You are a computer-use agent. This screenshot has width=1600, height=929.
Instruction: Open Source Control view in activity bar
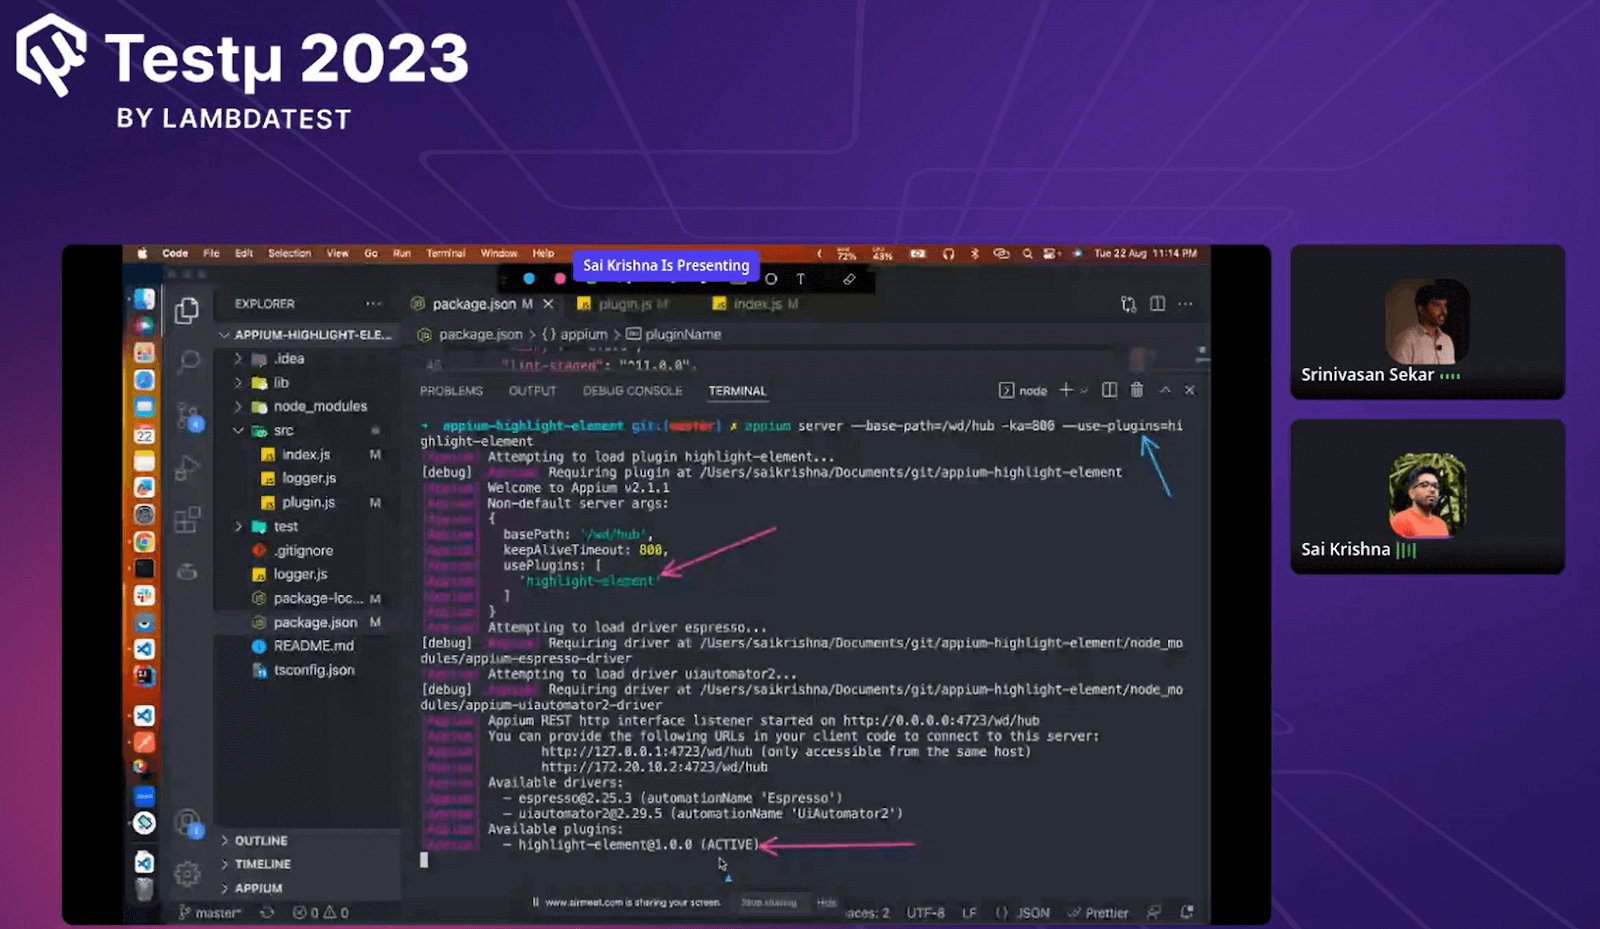point(188,416)
